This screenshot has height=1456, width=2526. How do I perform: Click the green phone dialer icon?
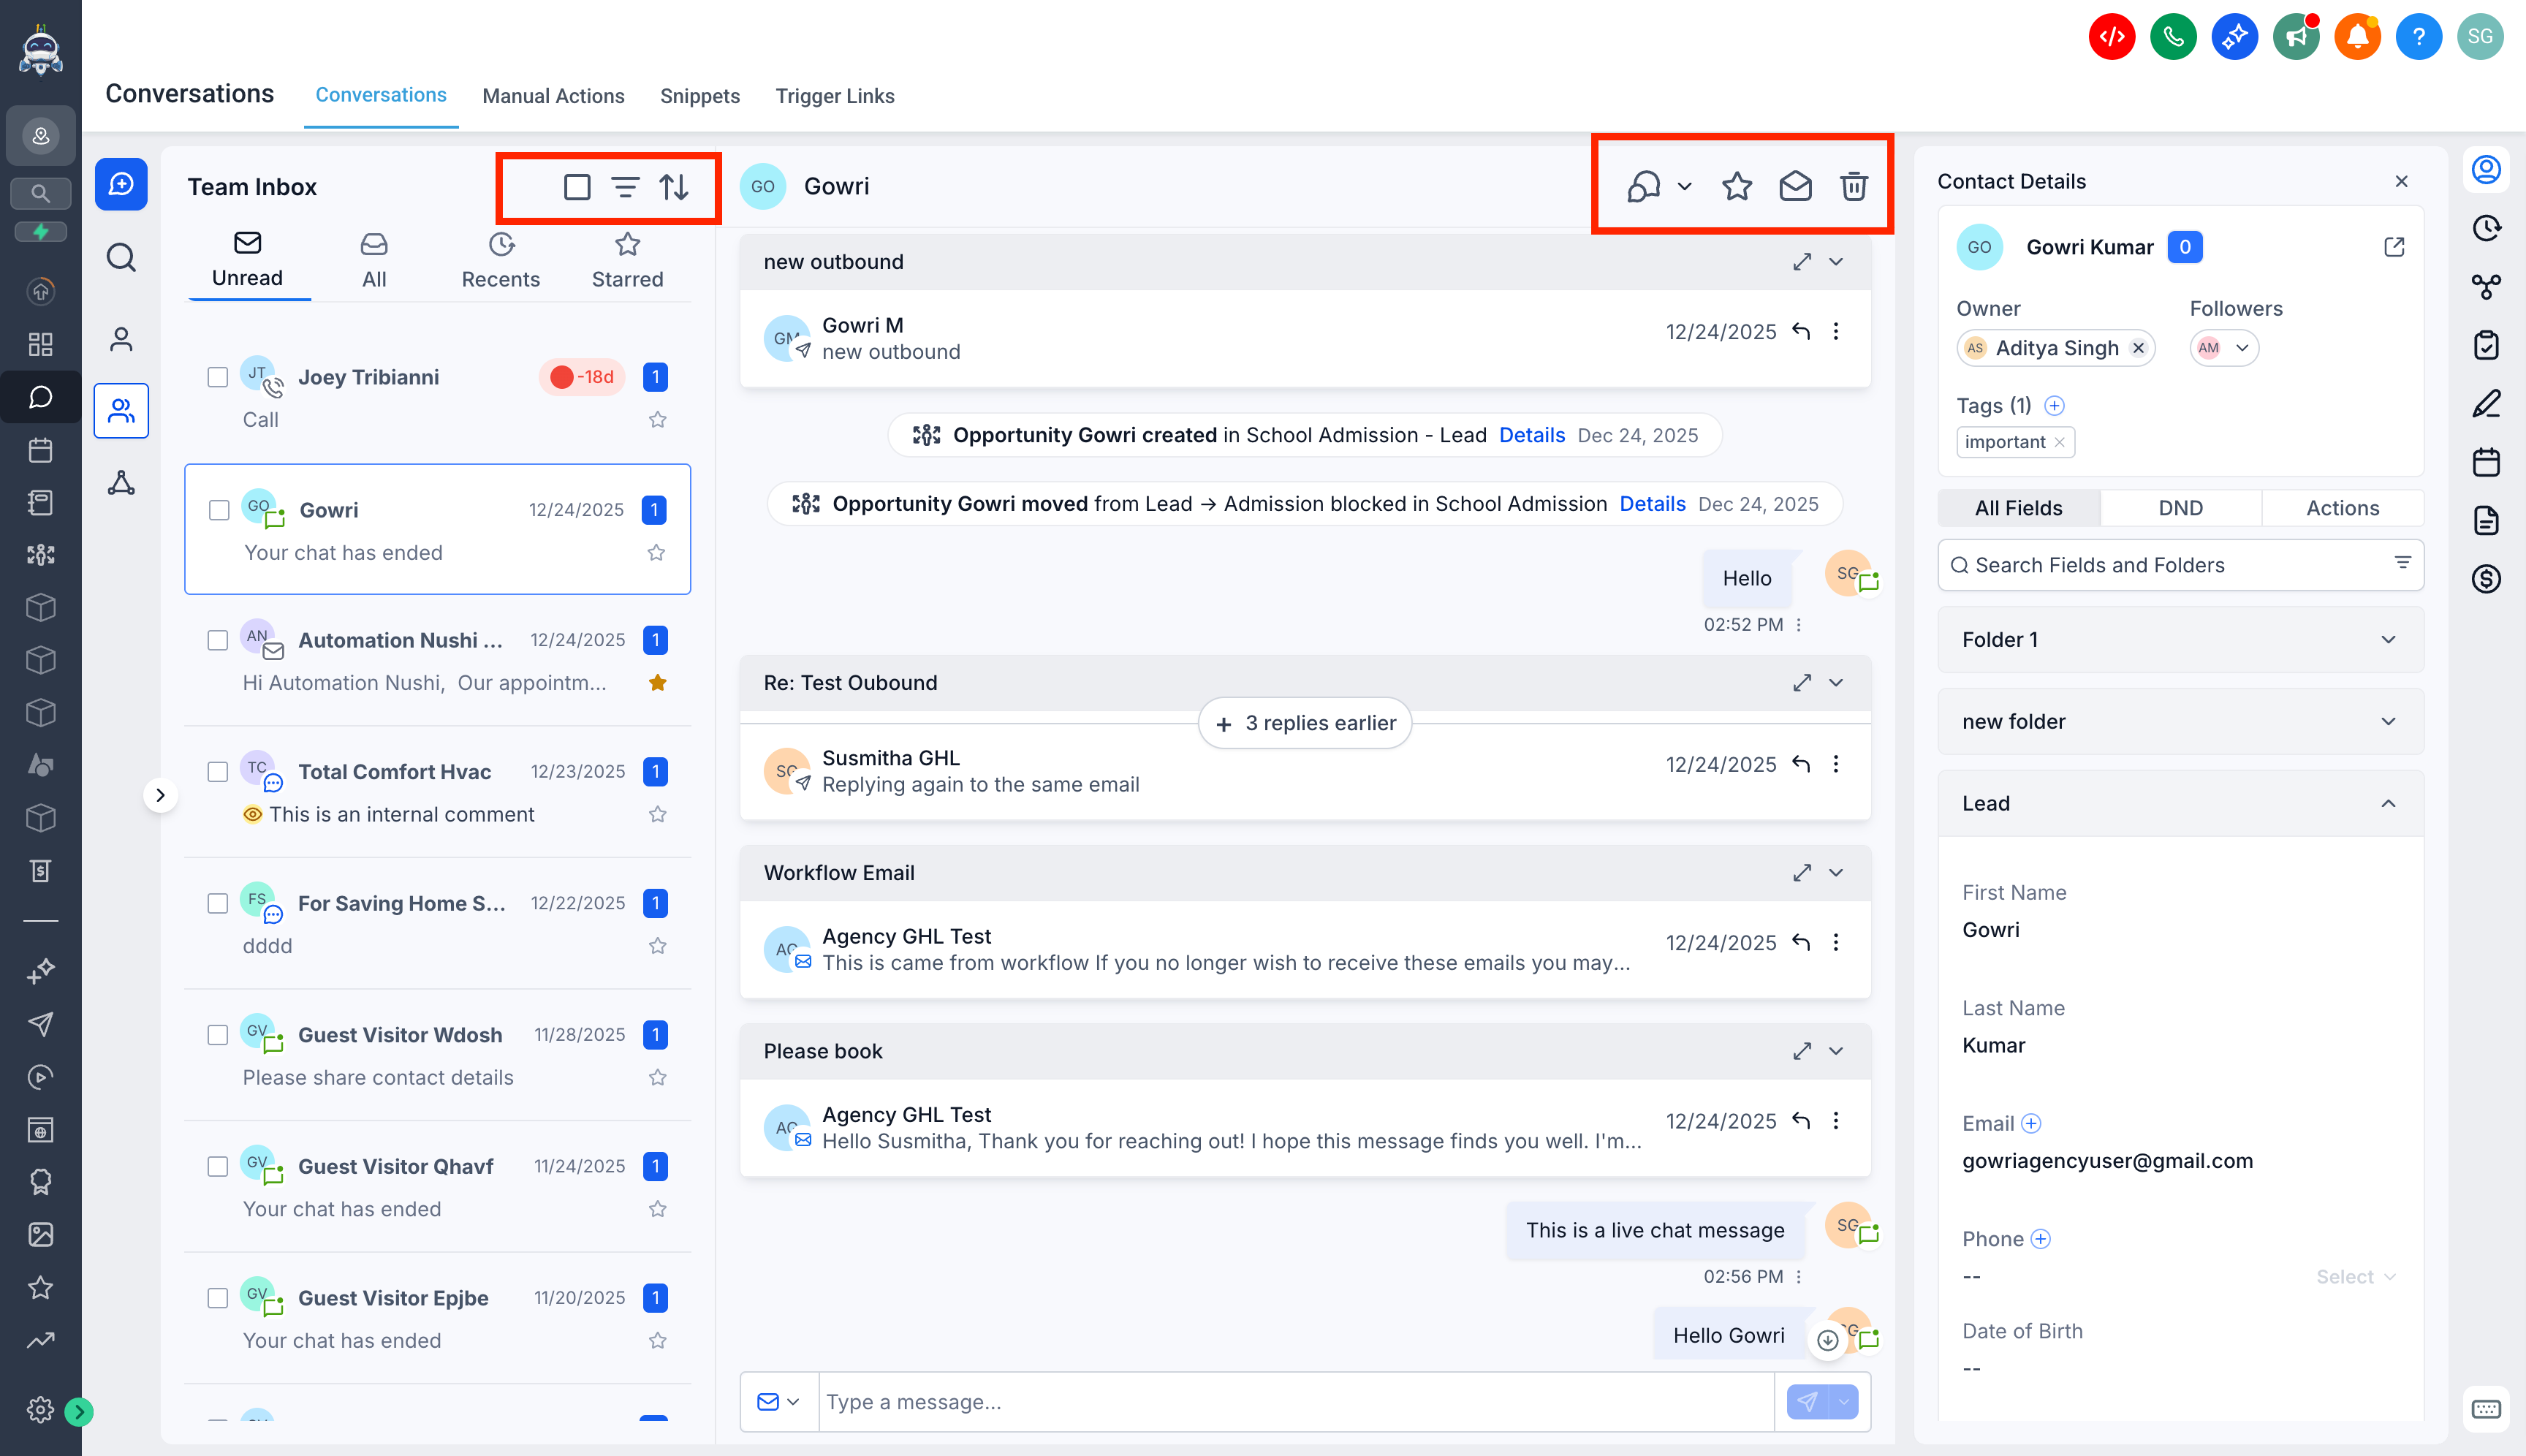tap(2173, 37)
